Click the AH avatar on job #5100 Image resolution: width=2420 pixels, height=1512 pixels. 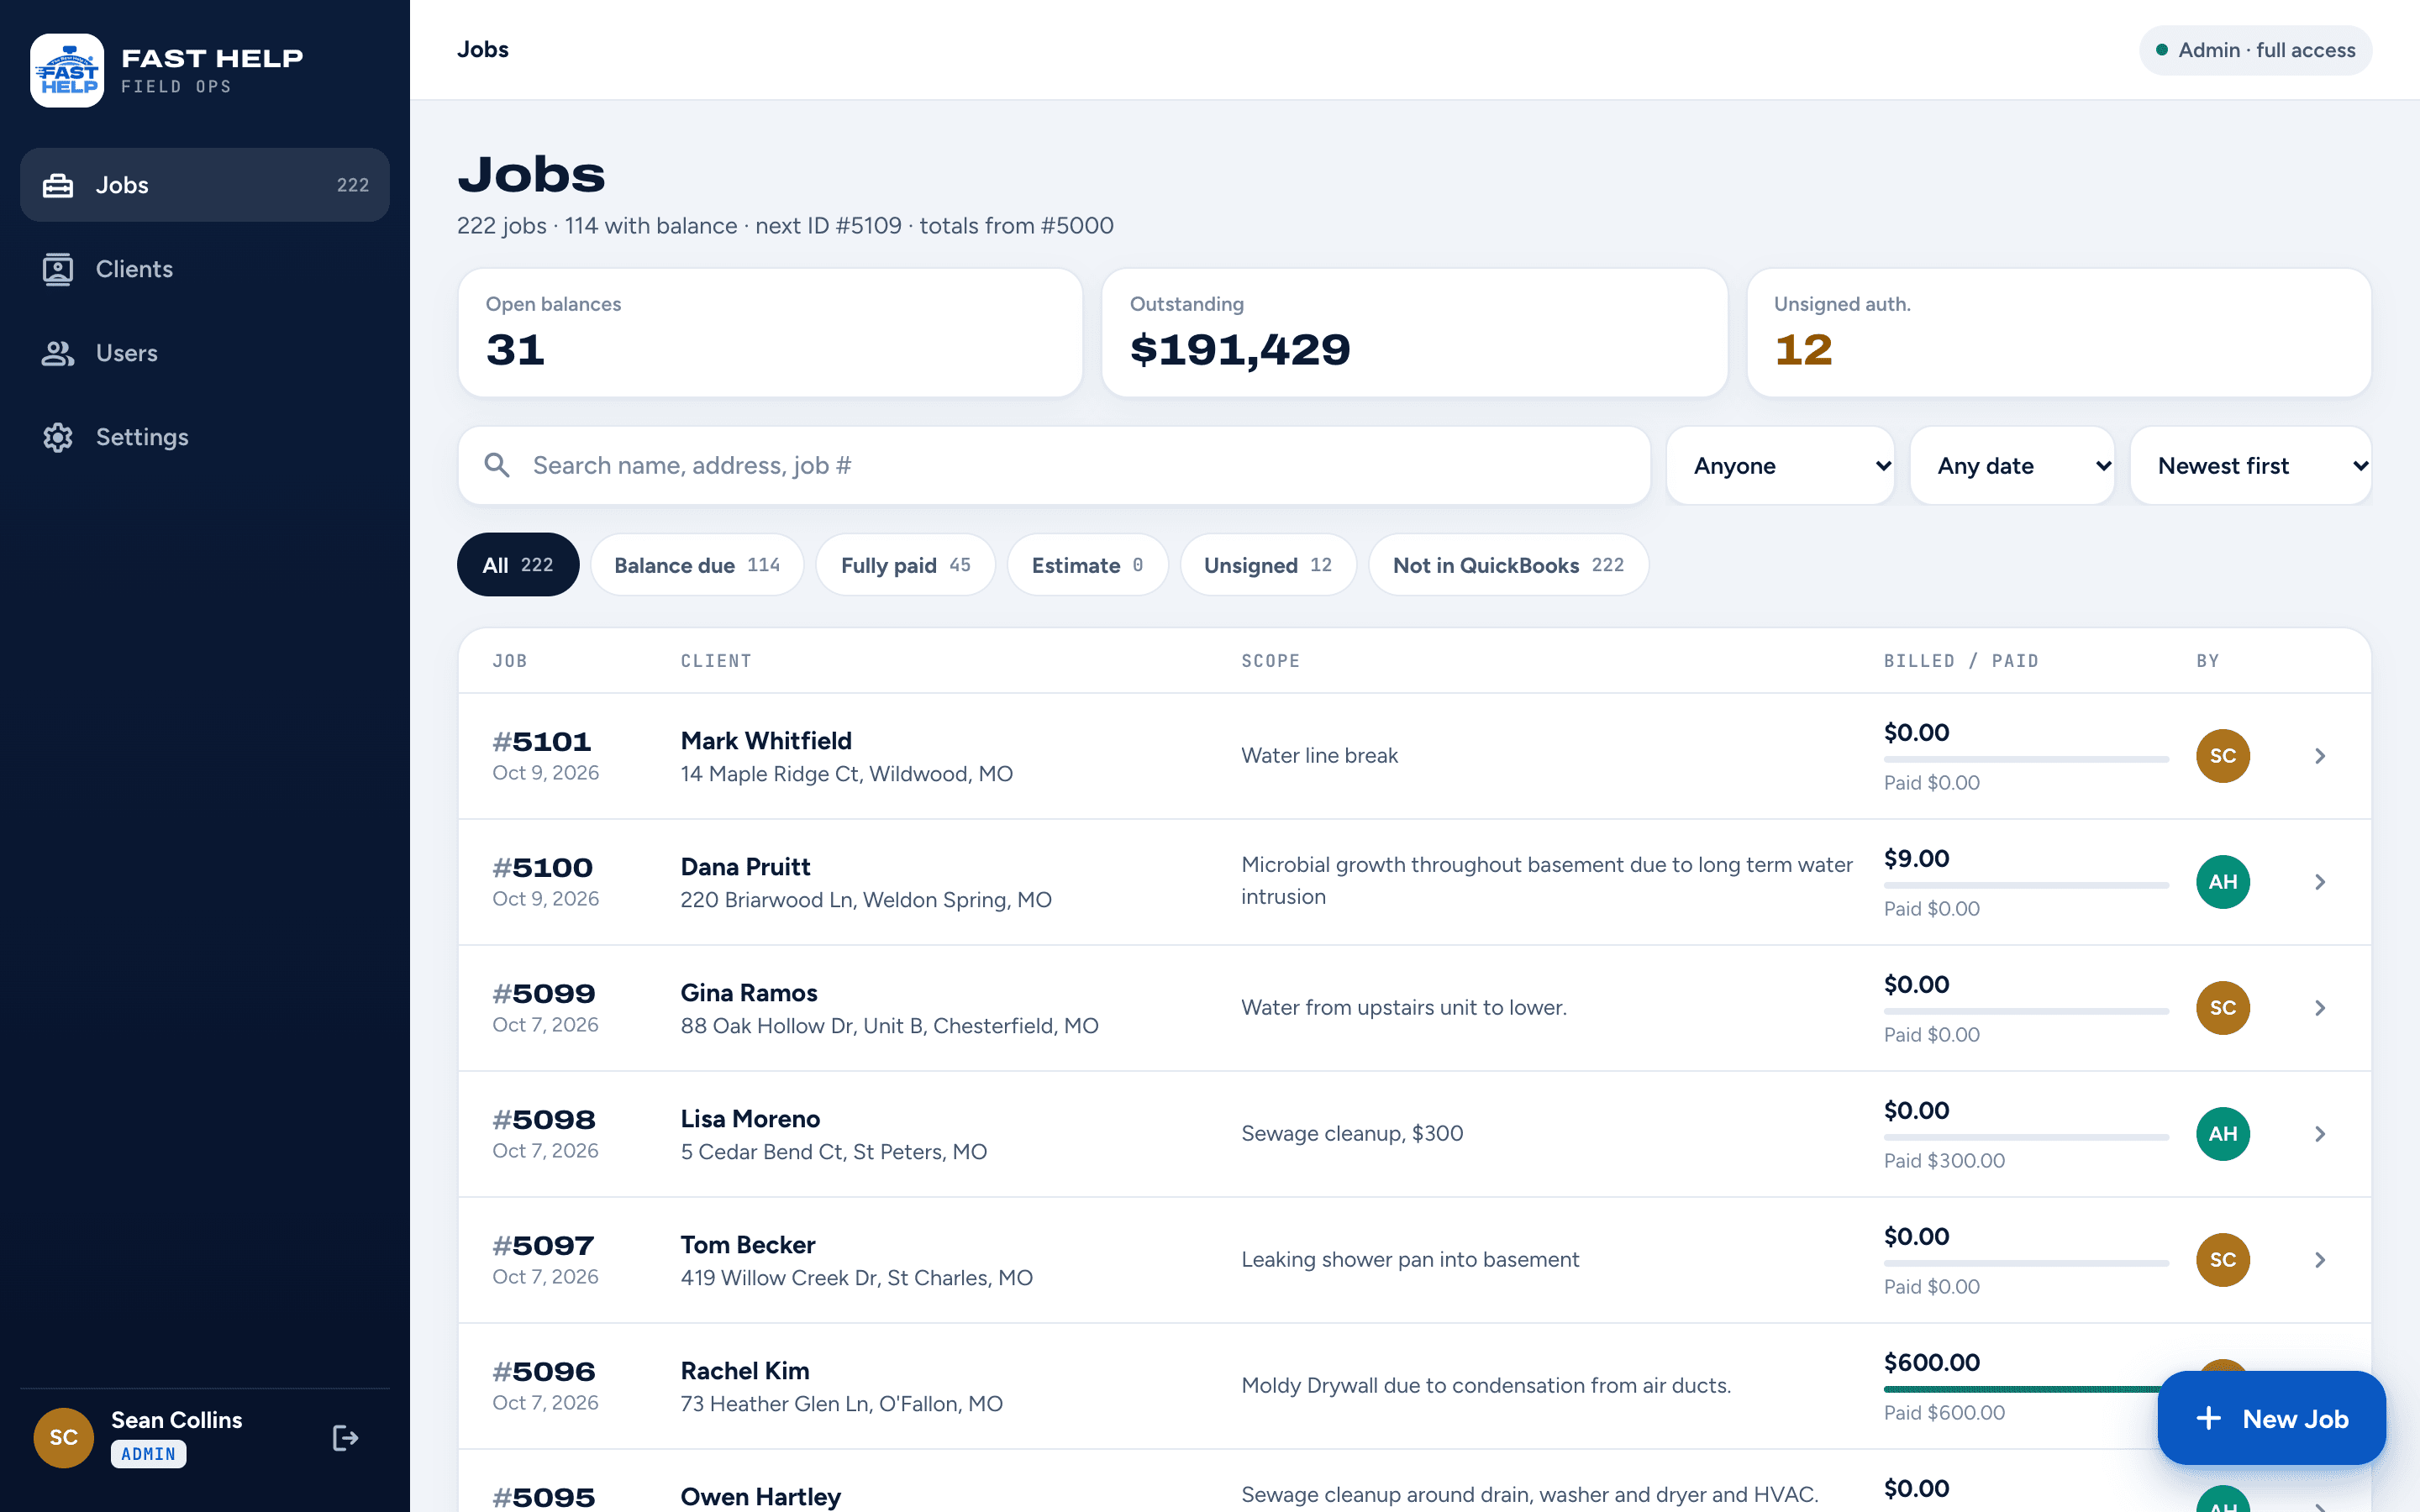coord(2223,882)
